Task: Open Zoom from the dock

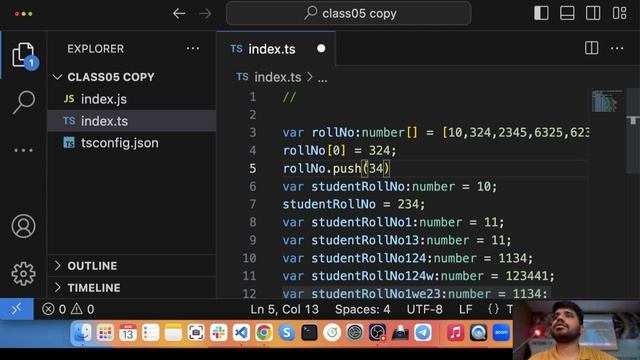Action: pos(501,333)
